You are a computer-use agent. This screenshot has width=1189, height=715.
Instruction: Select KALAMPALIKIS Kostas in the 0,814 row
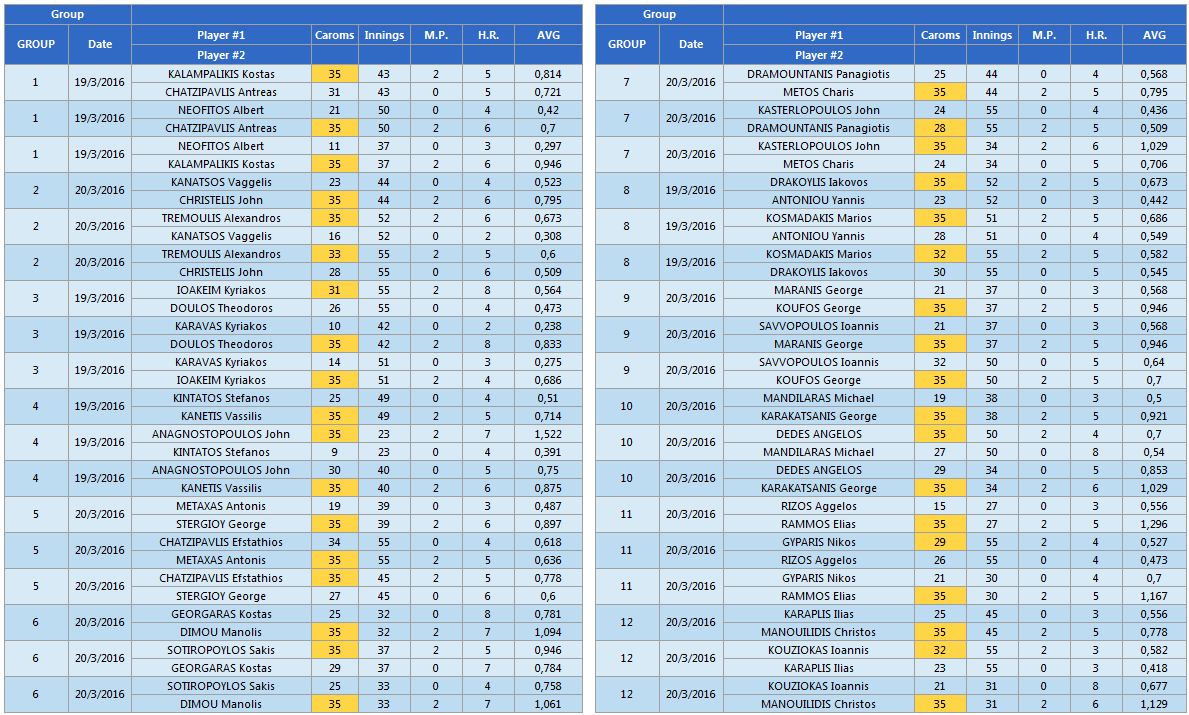coord(221,74)
